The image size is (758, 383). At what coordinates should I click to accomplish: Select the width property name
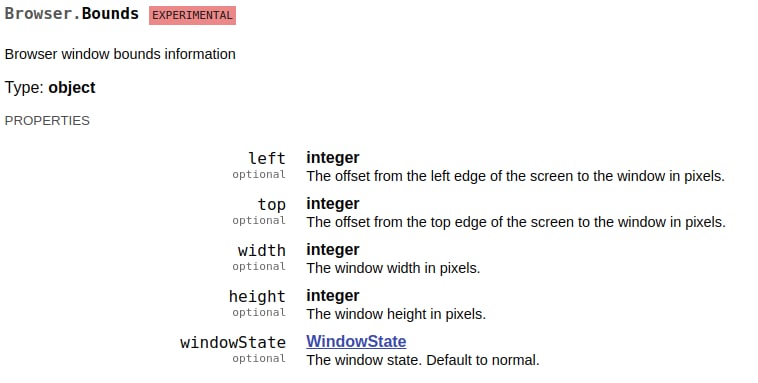262,250
